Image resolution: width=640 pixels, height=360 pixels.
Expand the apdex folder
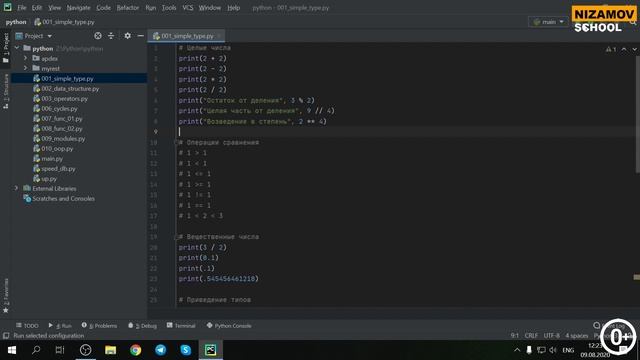tap(26, 58)
